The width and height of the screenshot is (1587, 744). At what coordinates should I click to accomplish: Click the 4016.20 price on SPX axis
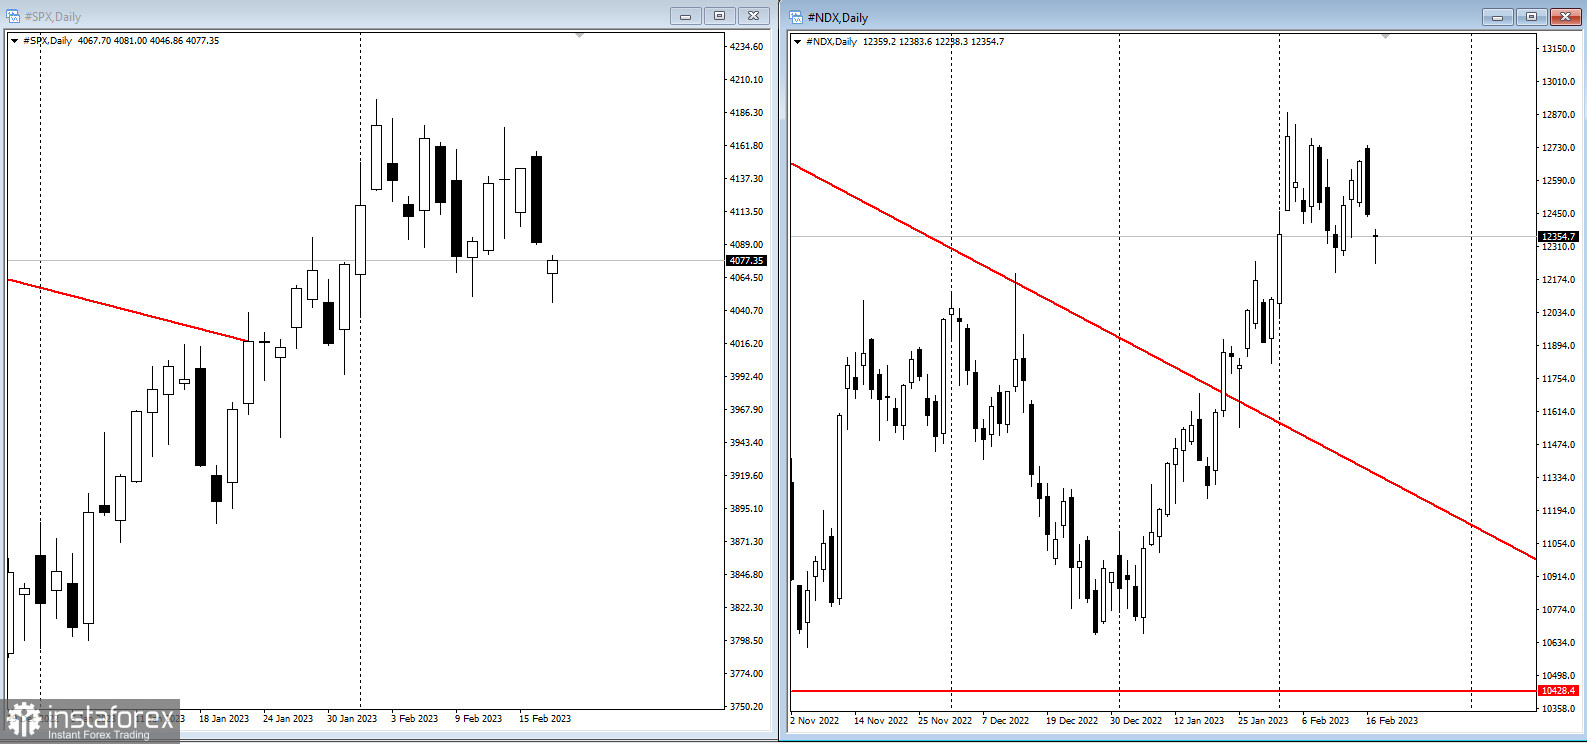click(x=746, y=344)
